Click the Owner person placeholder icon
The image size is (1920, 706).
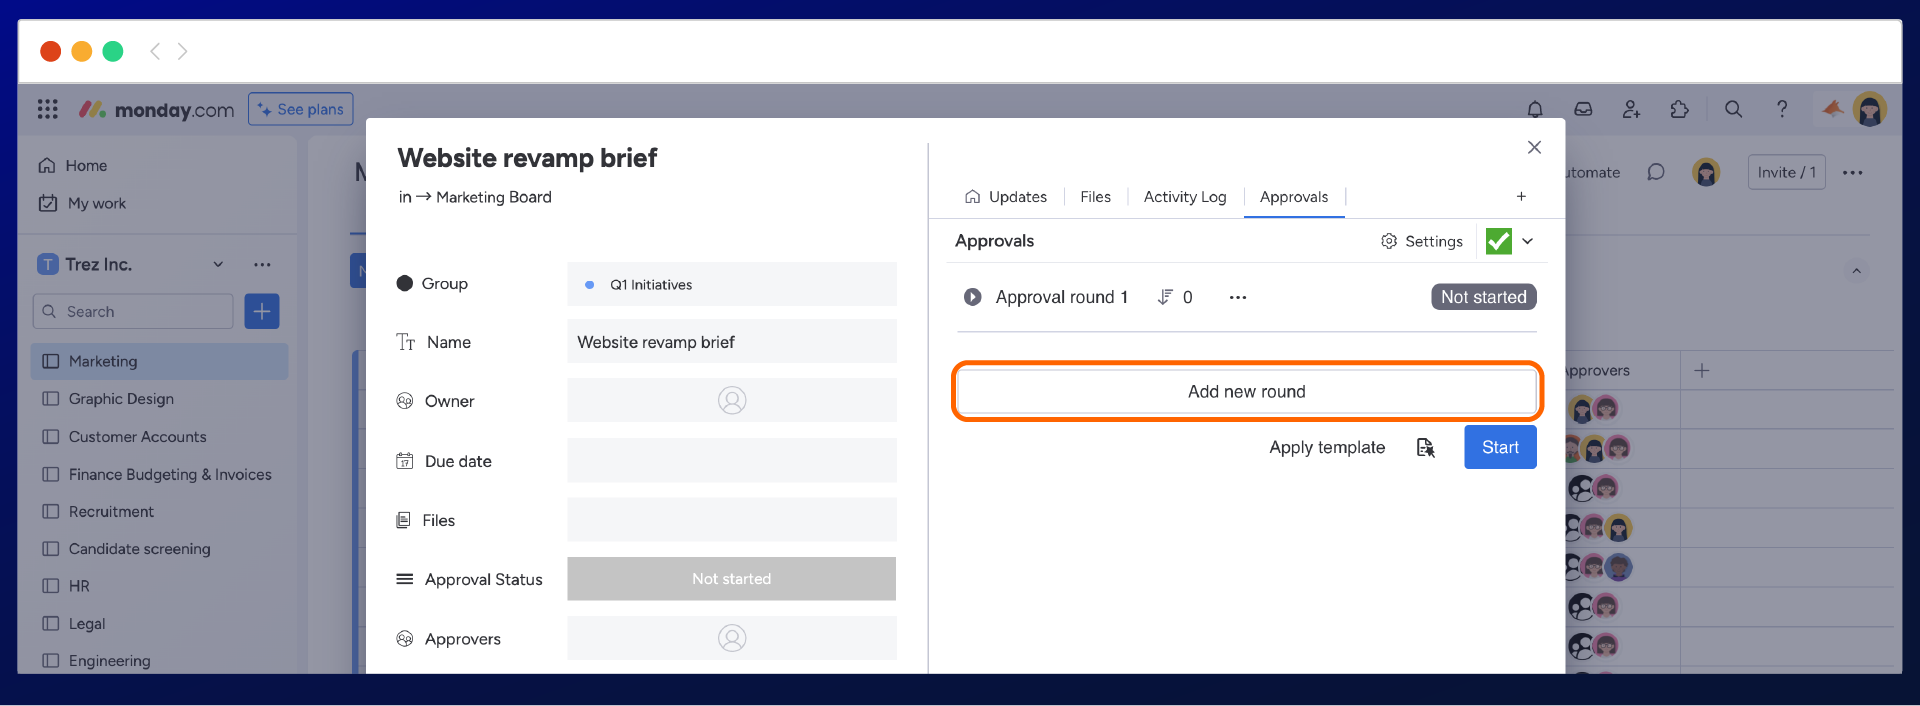point(732,400)
